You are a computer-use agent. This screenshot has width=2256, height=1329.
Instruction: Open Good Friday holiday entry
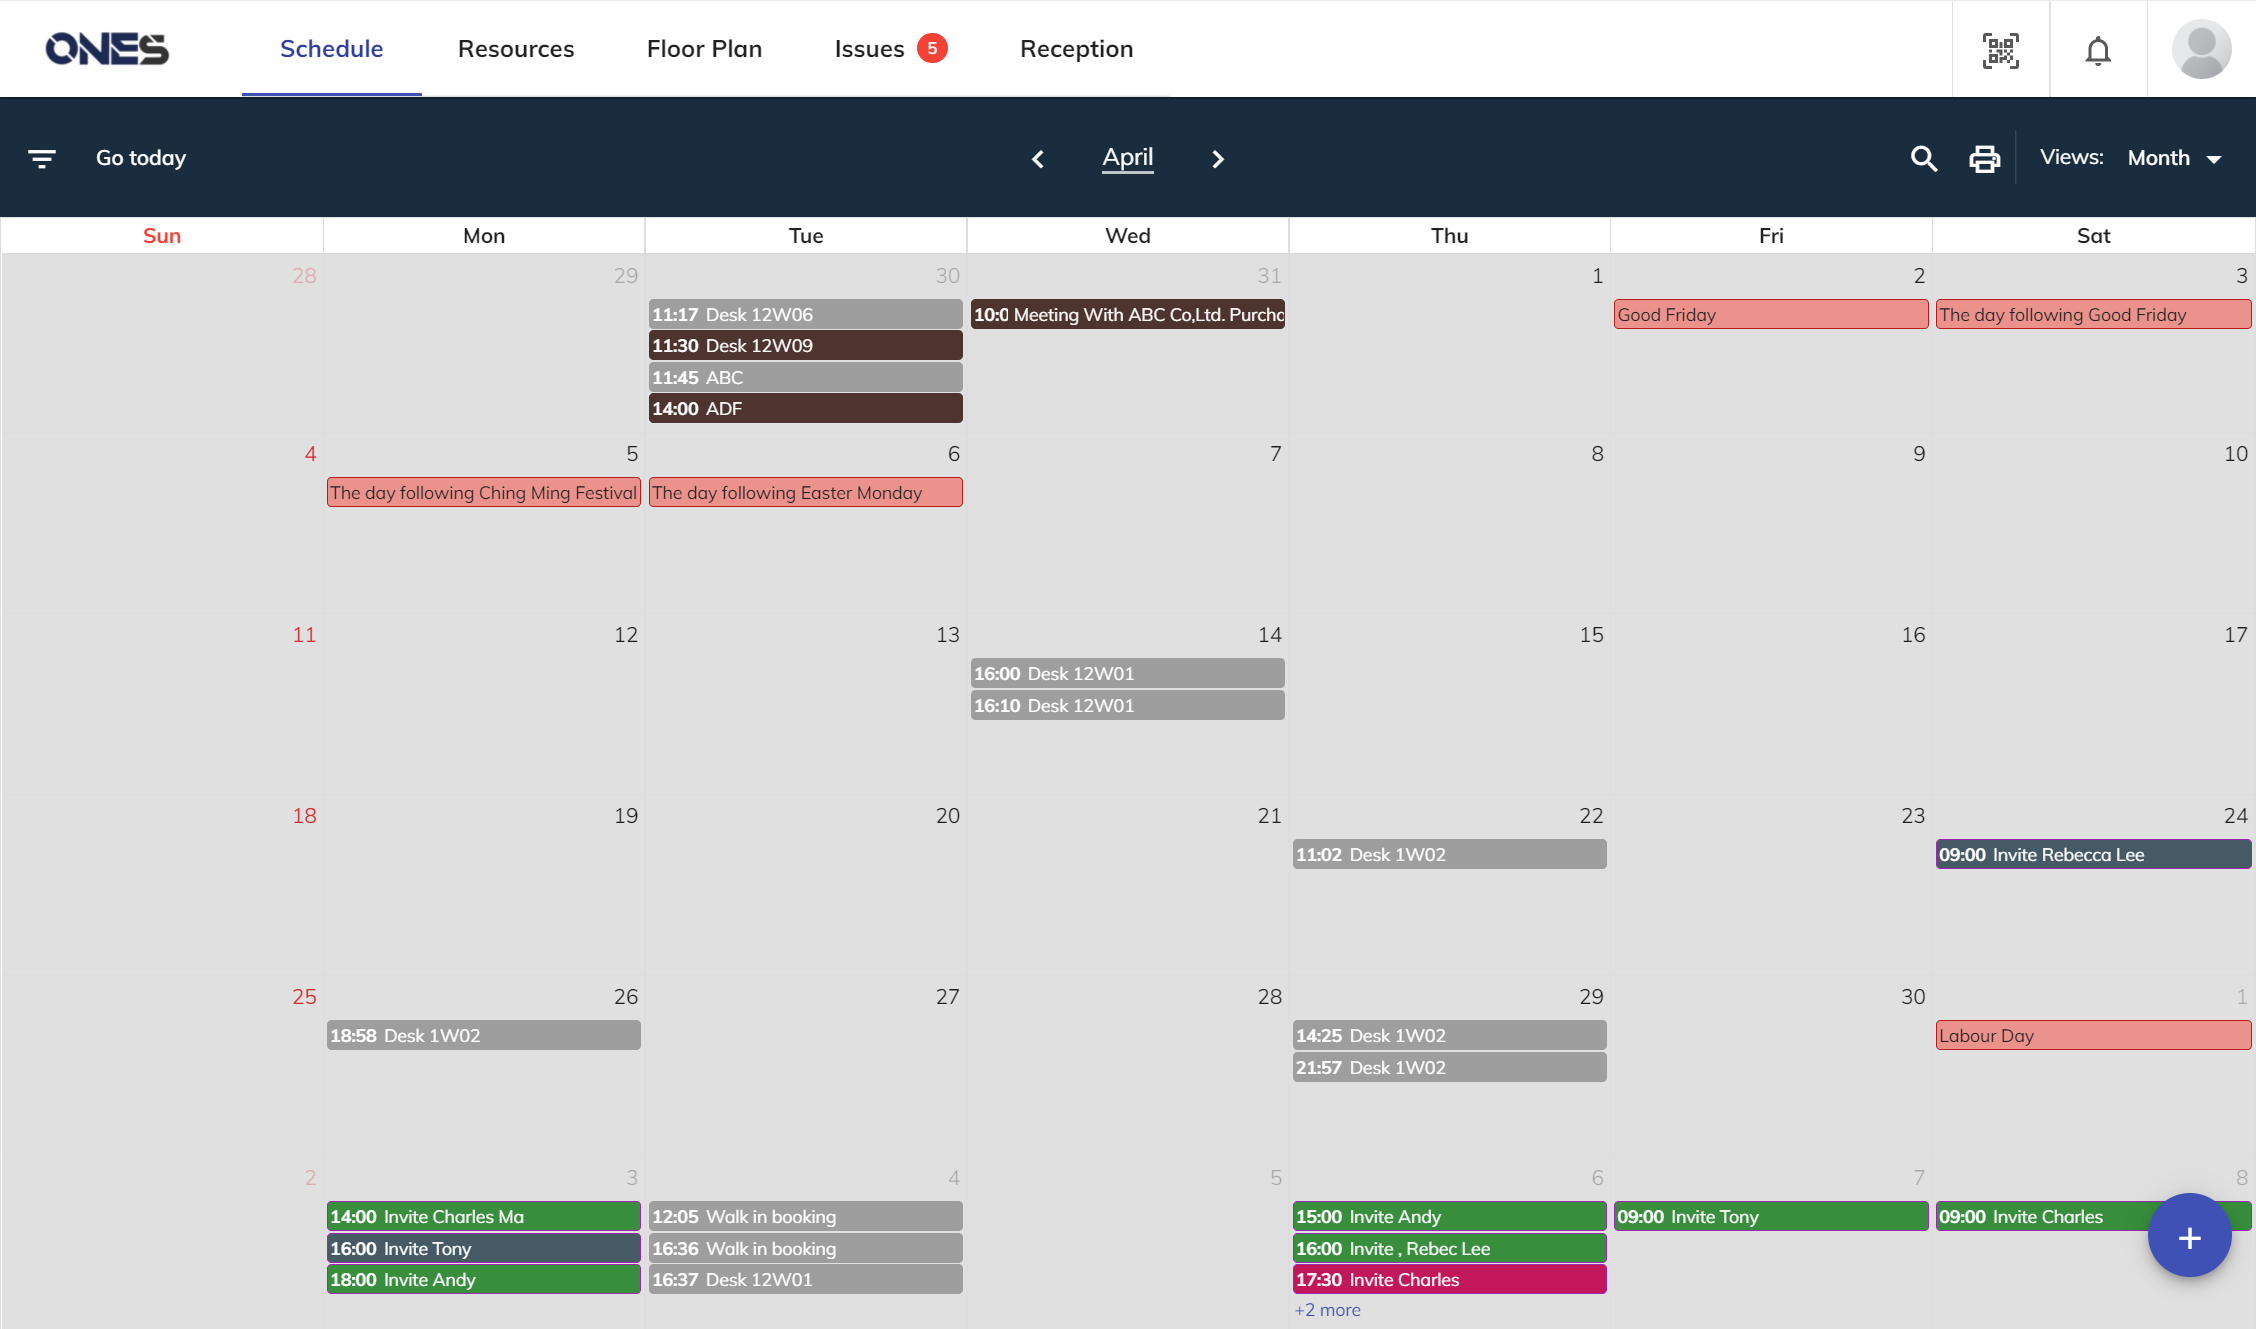[1770, 315]
